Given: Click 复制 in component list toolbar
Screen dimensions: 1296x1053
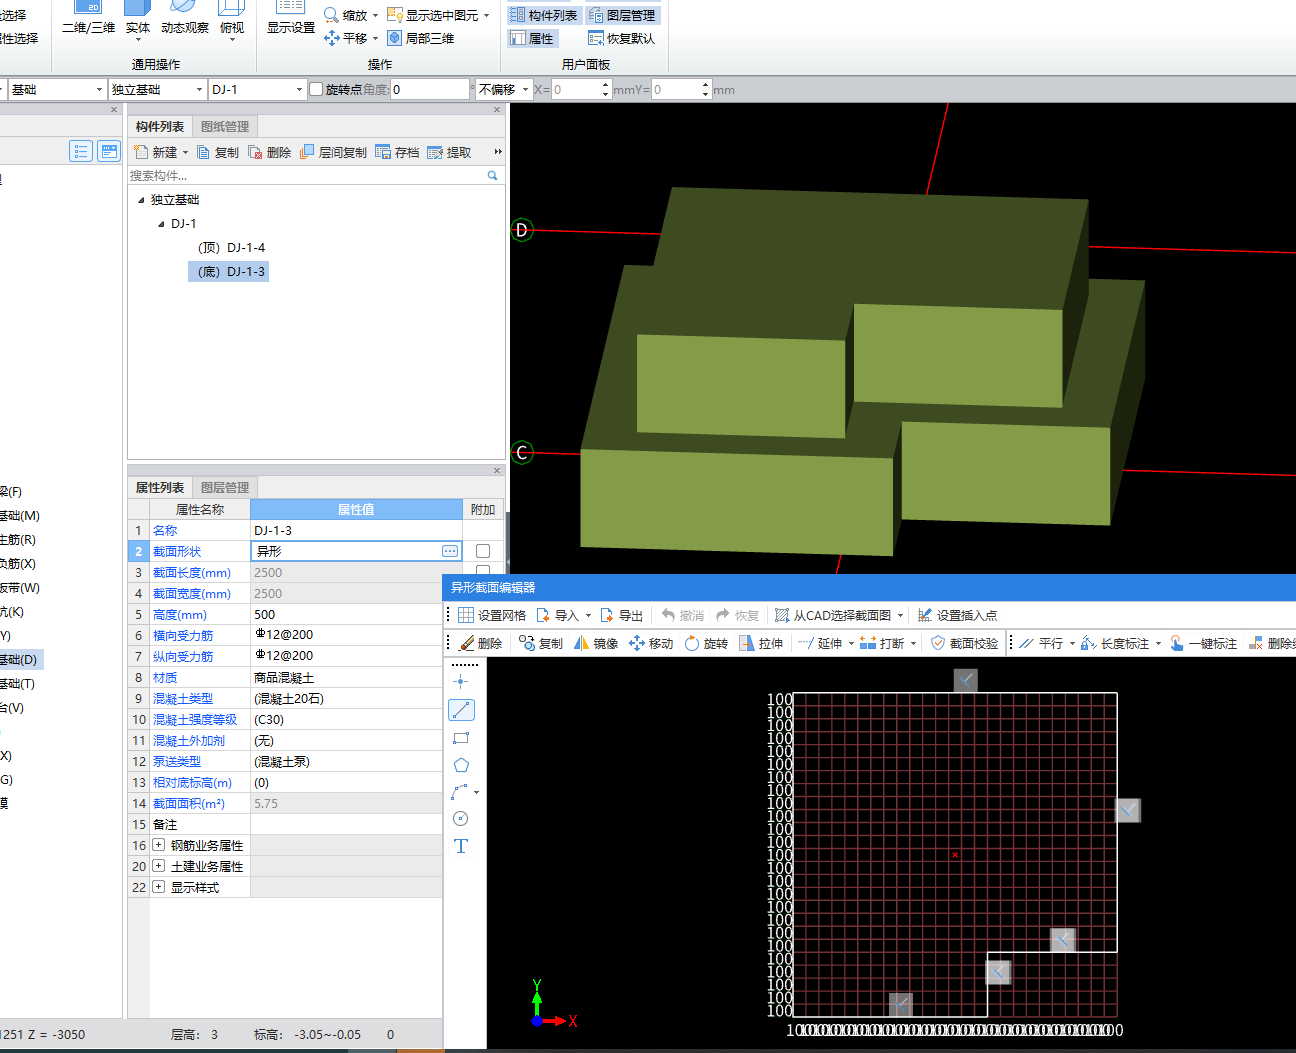Looking at the screenshot, I should coord(218,152).
